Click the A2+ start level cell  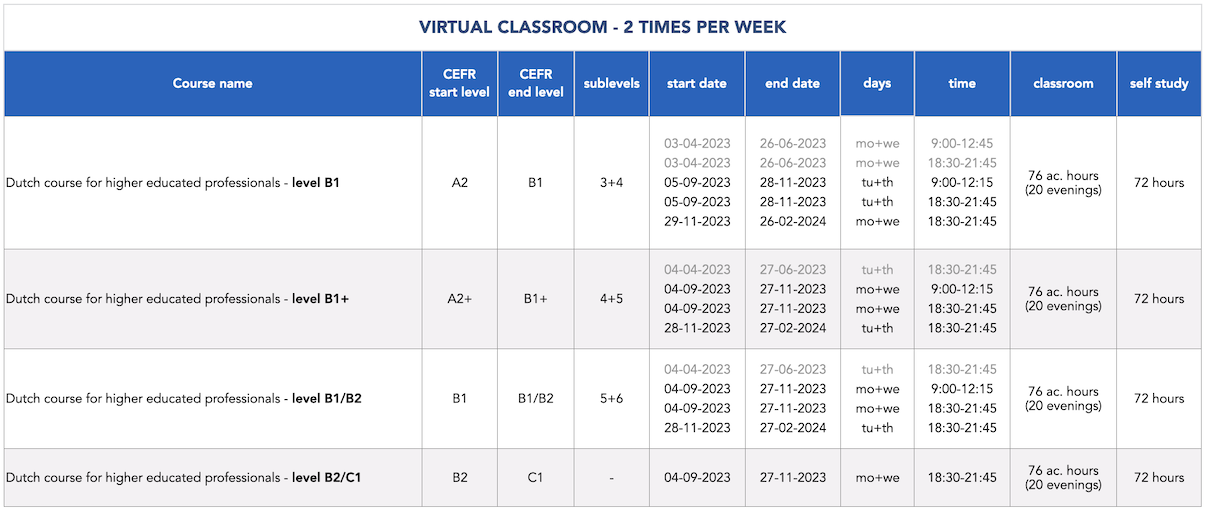[x=459, y=299]
